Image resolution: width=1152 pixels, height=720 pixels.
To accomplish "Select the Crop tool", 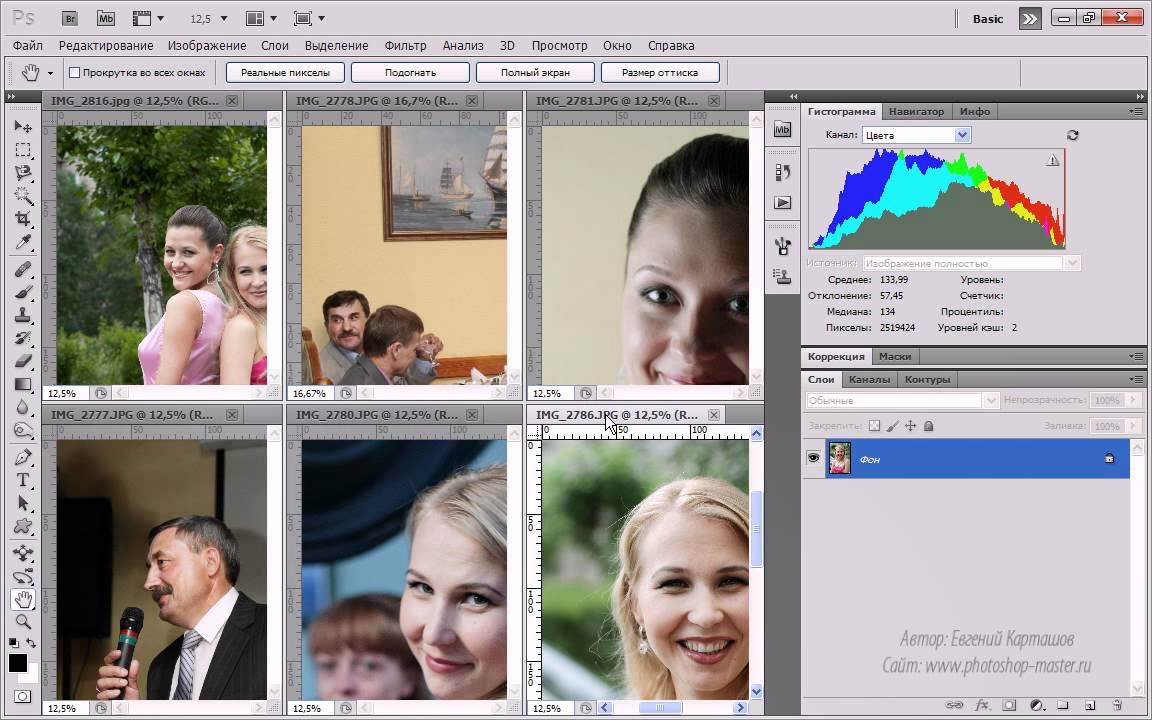I will (x=22, y=219).
